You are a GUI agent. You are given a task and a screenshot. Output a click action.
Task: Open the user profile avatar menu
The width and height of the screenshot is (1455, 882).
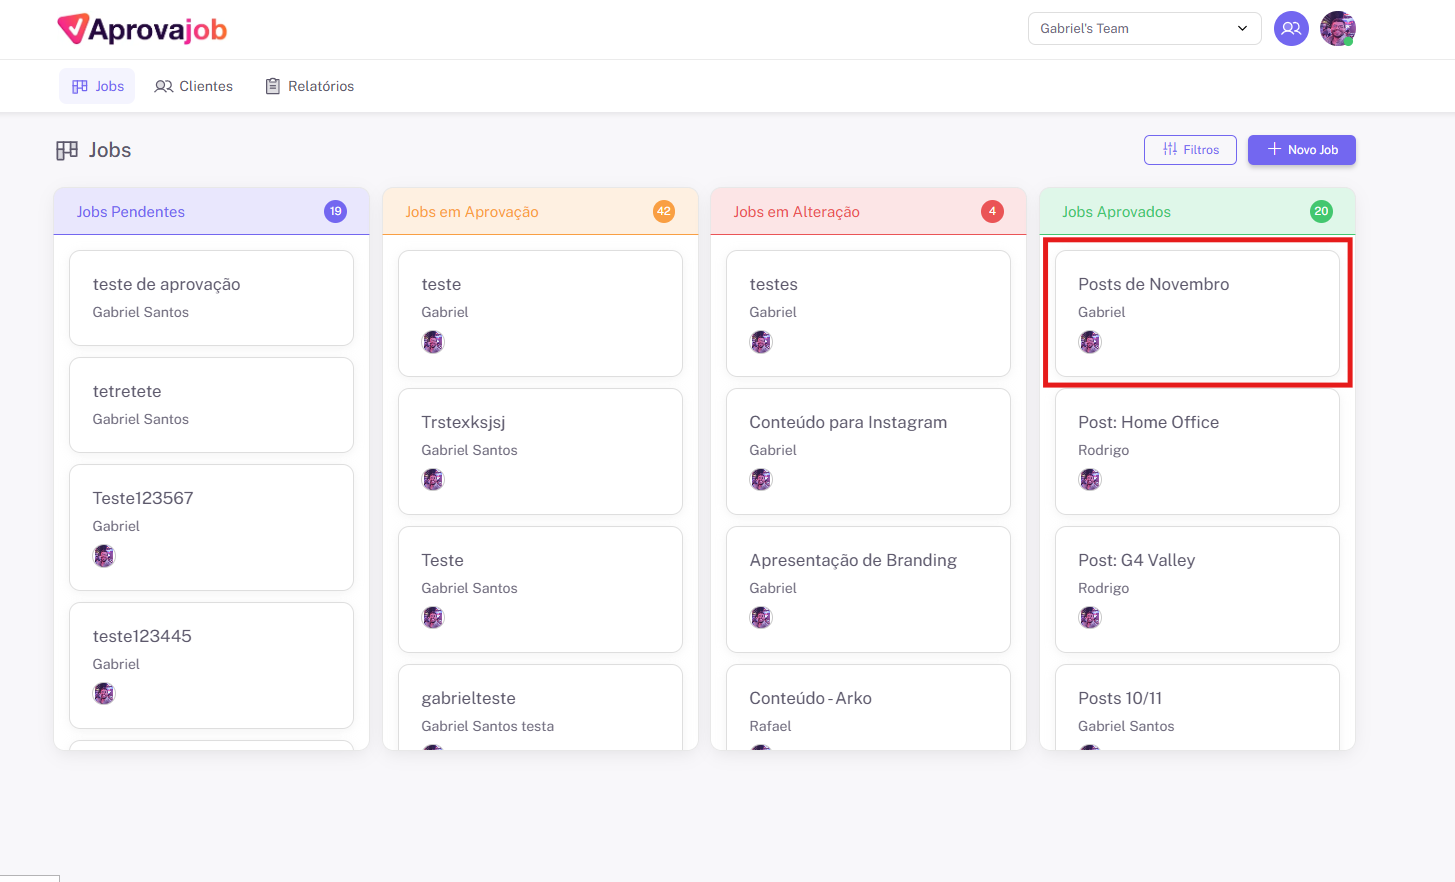(x=1337, y=29)
